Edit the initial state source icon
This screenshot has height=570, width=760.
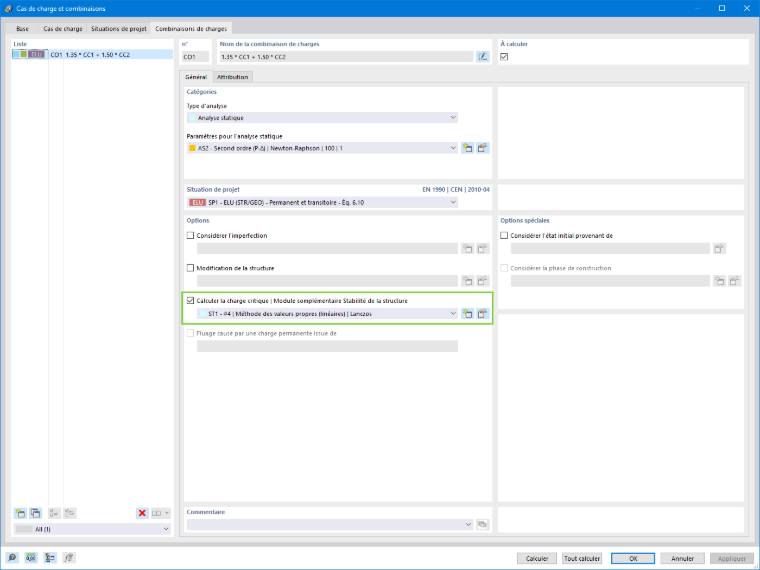pyautogui.click(x=719, y=249)
